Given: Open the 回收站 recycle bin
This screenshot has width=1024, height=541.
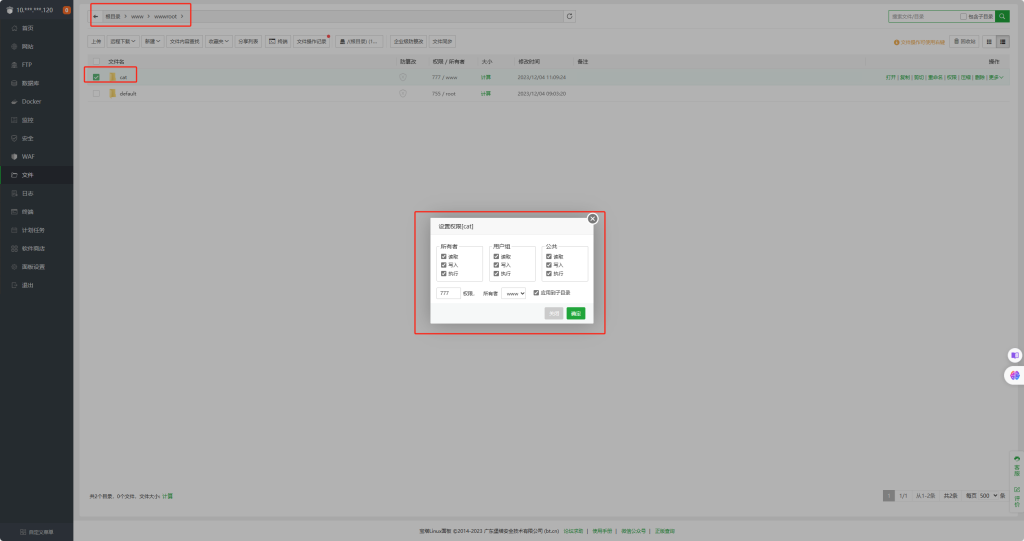Looking at the screenshot, I should tap(964, 41).
